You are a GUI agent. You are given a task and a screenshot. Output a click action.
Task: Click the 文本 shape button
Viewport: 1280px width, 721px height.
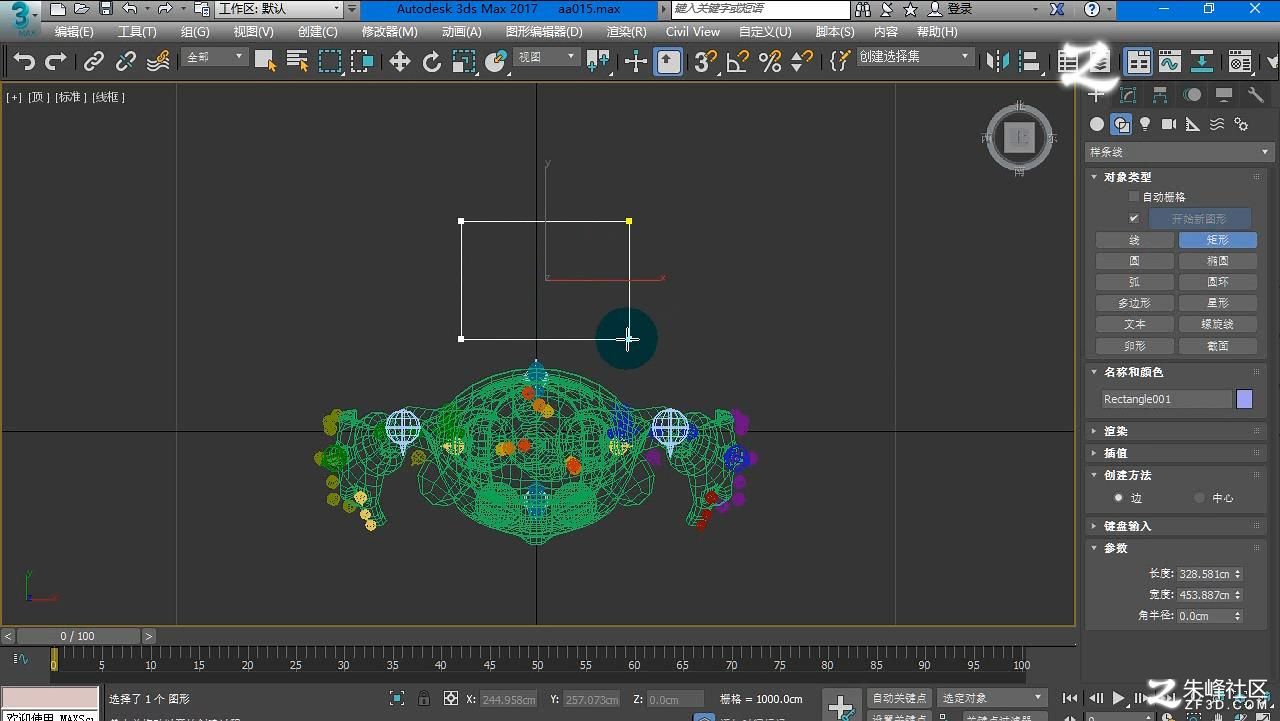pos(1134,324)
